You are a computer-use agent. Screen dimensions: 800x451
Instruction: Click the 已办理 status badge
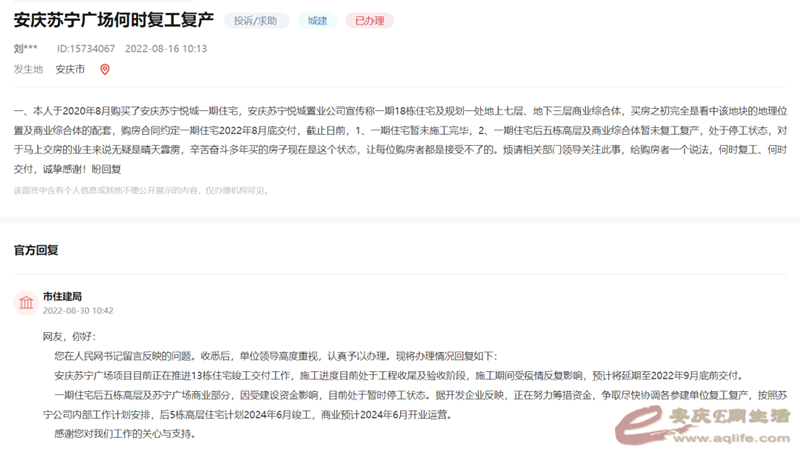tap(370, 20)
